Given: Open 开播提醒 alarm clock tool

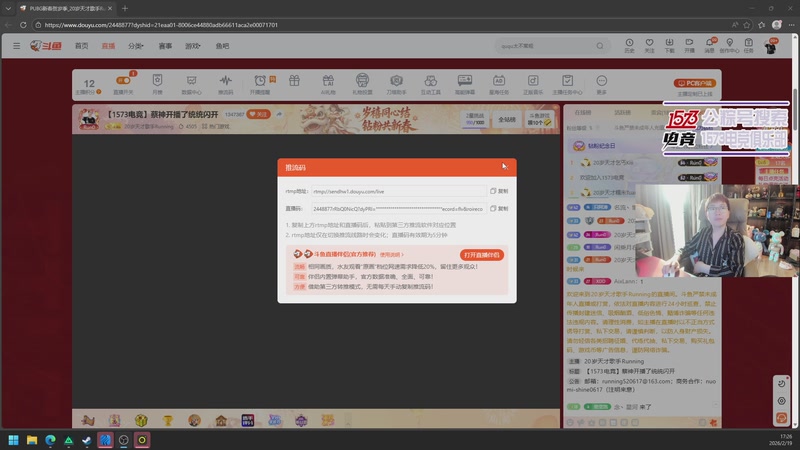Looking at the screenshot, I should pos(260,84).
